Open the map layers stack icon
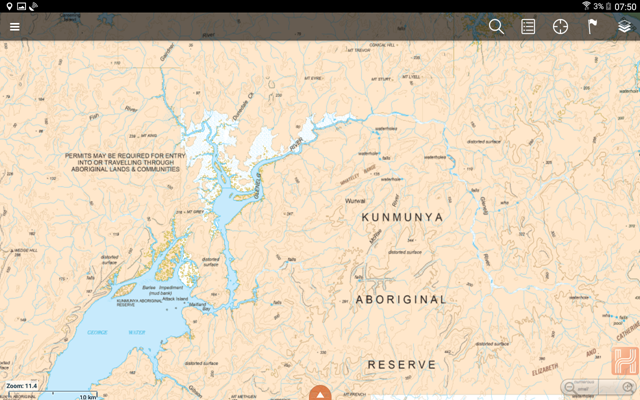640x400 pixels. 624,27
